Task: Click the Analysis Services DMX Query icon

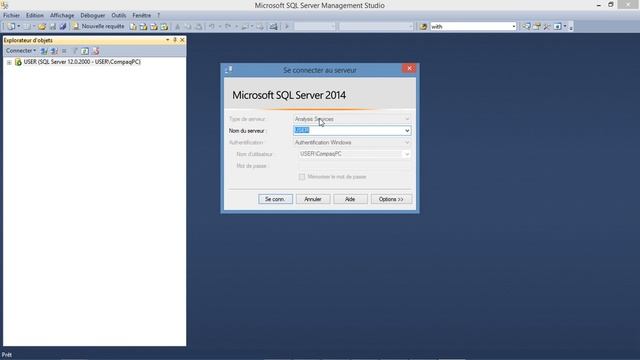Action: pos(154,27)
